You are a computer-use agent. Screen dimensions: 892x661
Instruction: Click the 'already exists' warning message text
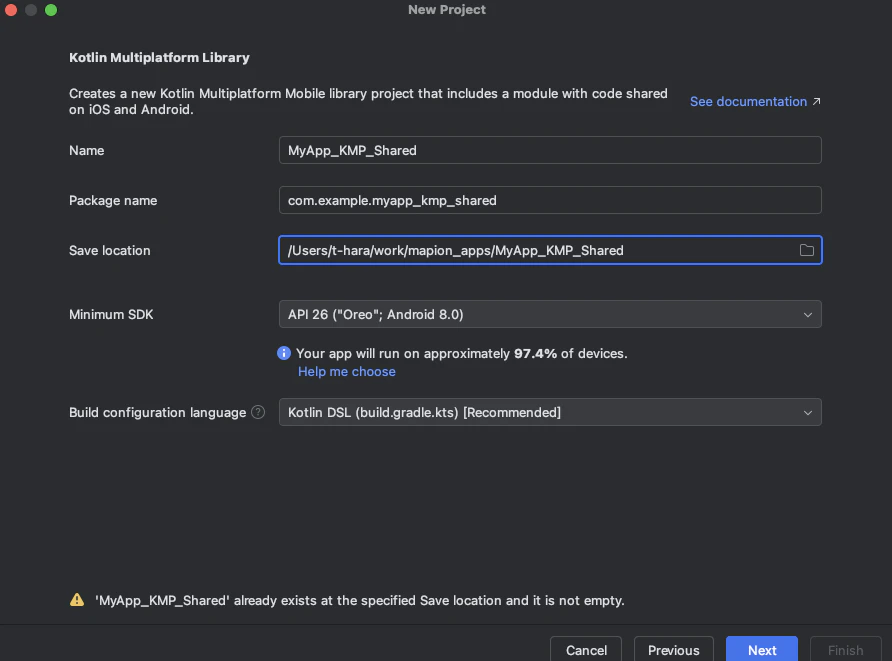click(360, 600)
